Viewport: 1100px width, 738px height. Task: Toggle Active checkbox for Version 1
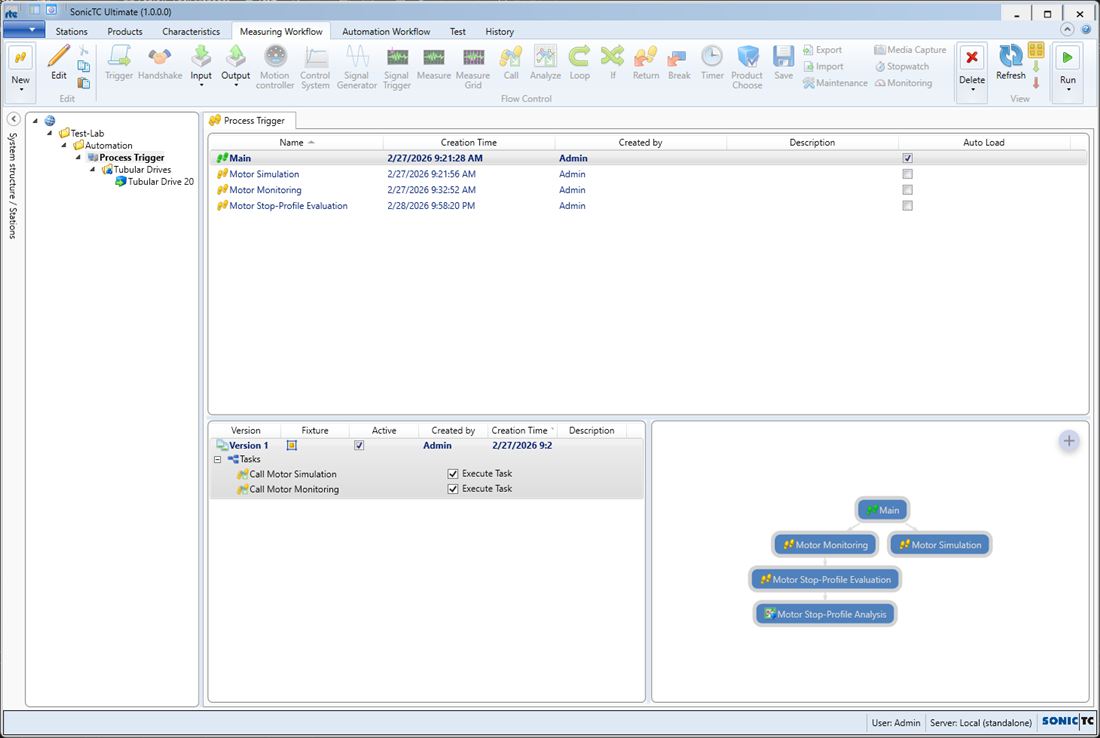point(359,445)
